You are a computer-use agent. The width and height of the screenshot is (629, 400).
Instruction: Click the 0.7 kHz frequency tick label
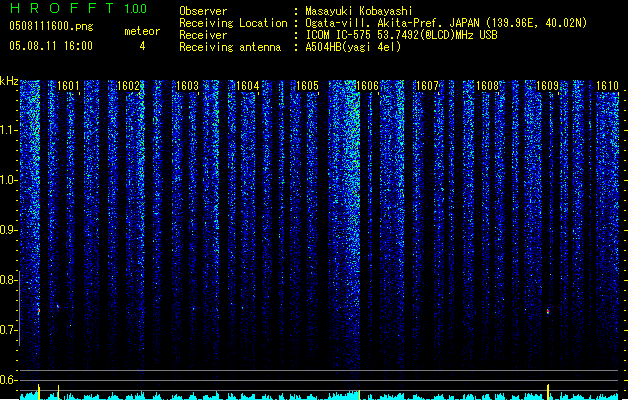tap(8, 330)
